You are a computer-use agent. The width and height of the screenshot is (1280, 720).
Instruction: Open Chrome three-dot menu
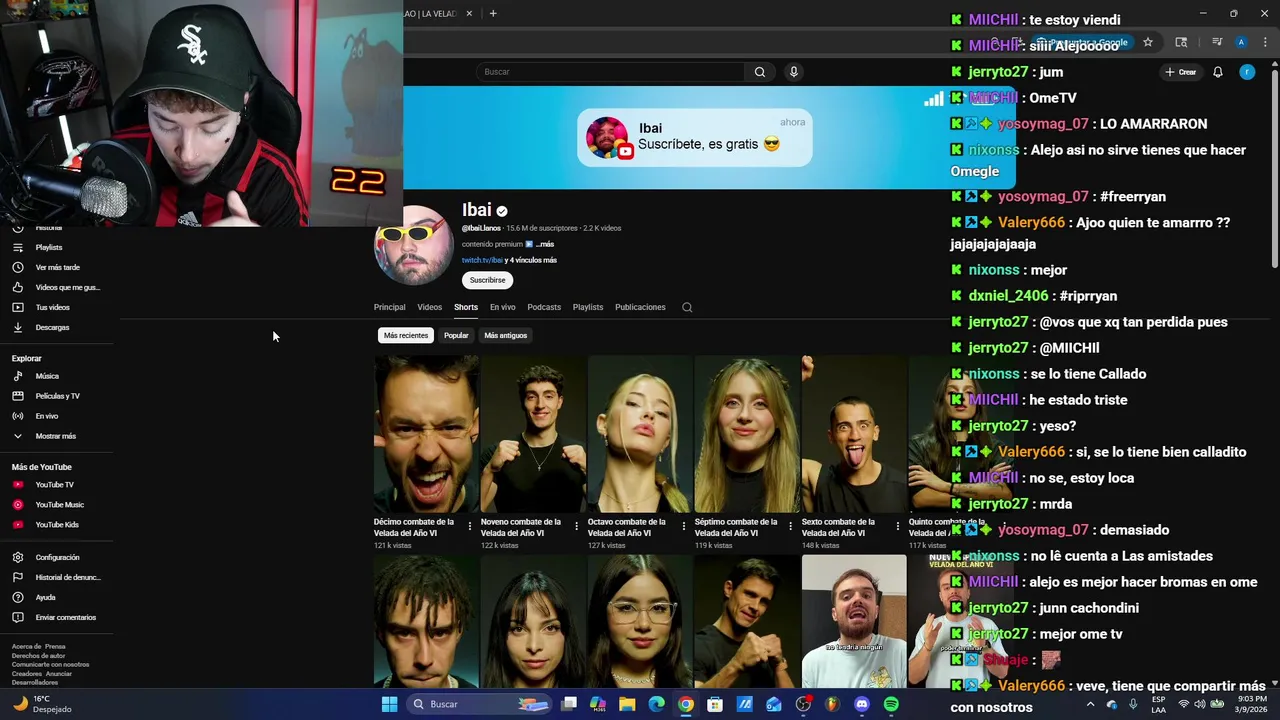(x=1265, y=42)
